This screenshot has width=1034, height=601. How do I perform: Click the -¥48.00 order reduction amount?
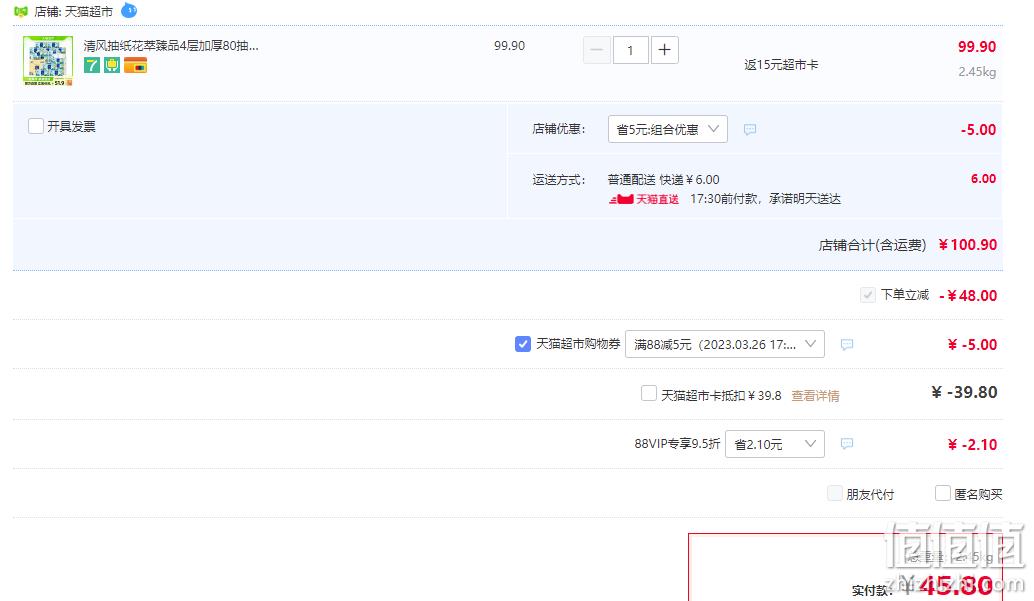968,296
